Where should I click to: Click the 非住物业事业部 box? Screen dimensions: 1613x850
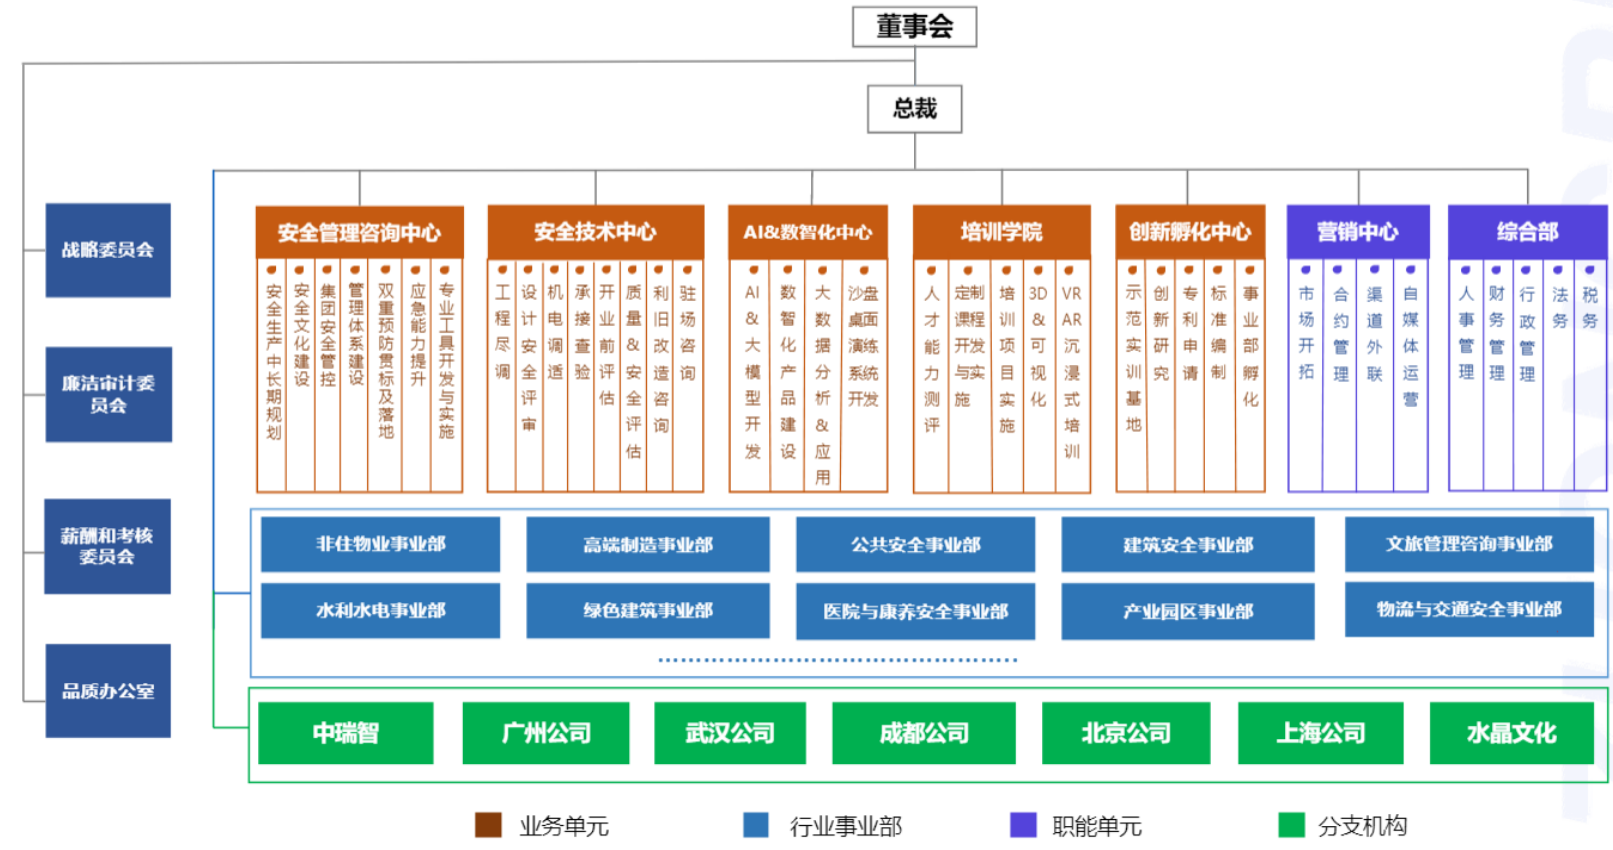pos(380,544)
